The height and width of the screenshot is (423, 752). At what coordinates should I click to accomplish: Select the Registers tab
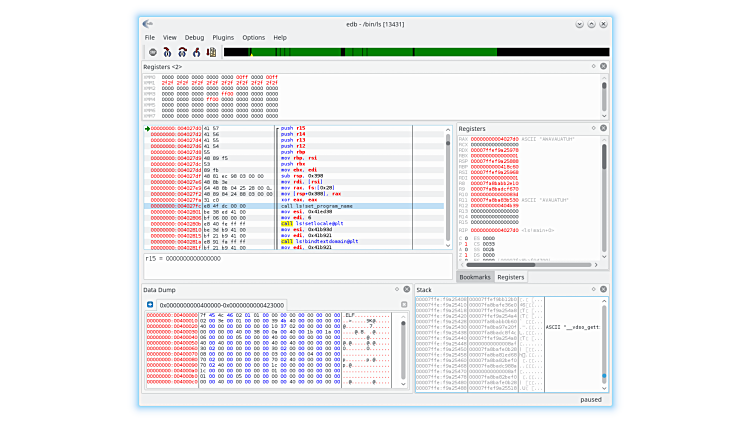click(x=511, y=276)
